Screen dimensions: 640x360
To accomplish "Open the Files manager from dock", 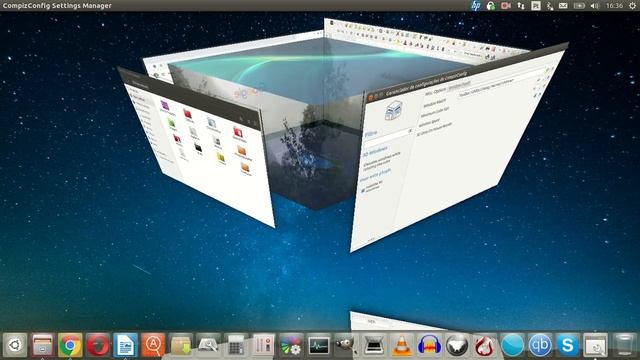I will point(42,345).
